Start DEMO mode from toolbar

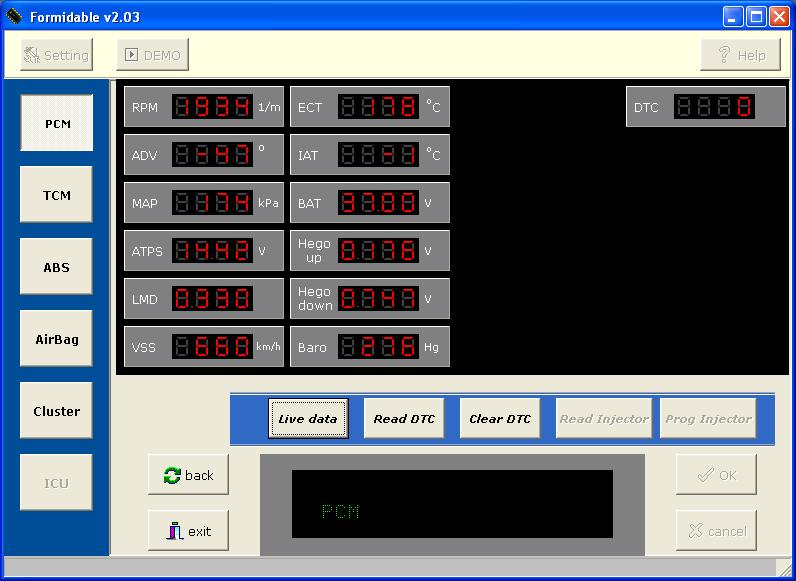click(153, 55)
